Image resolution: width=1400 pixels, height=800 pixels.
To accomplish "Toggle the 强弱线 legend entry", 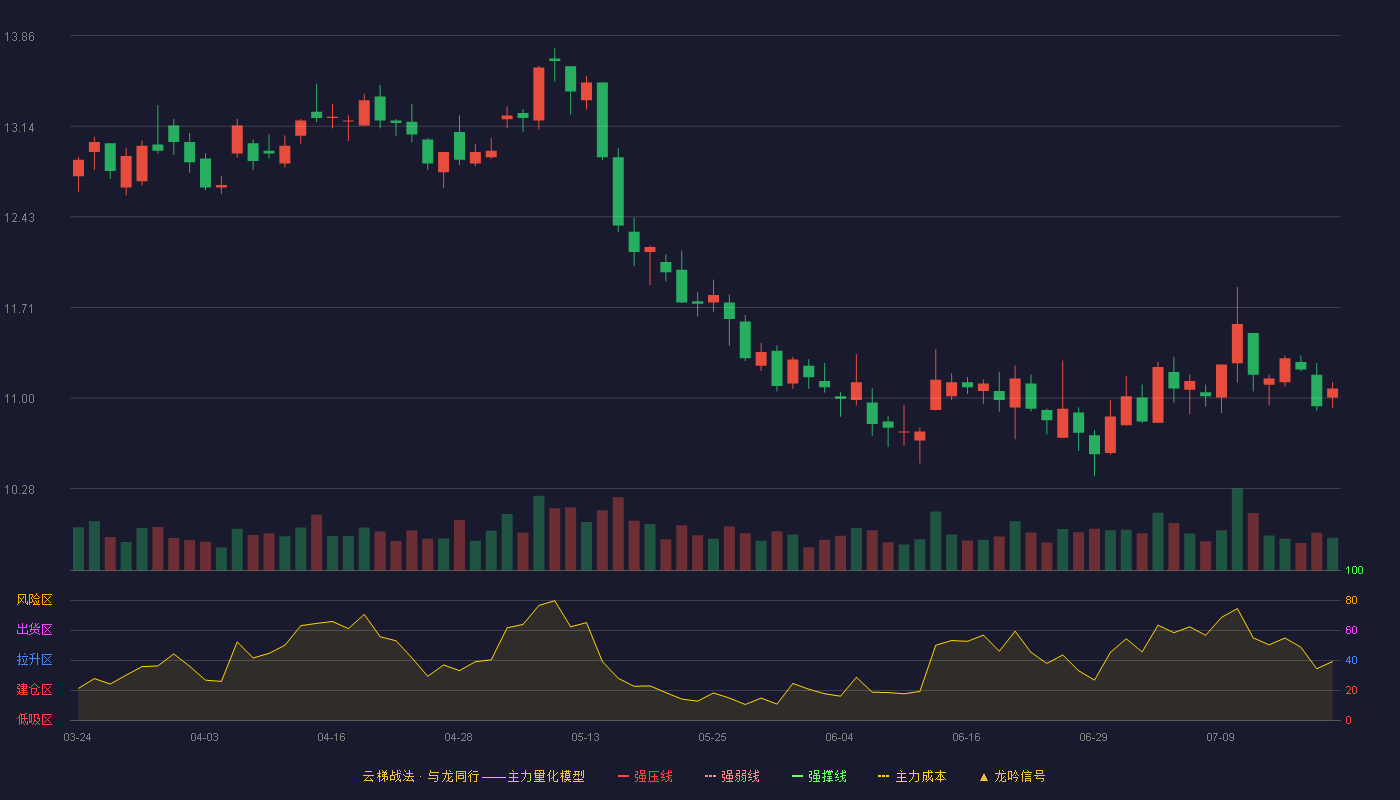I will [732, 776].
